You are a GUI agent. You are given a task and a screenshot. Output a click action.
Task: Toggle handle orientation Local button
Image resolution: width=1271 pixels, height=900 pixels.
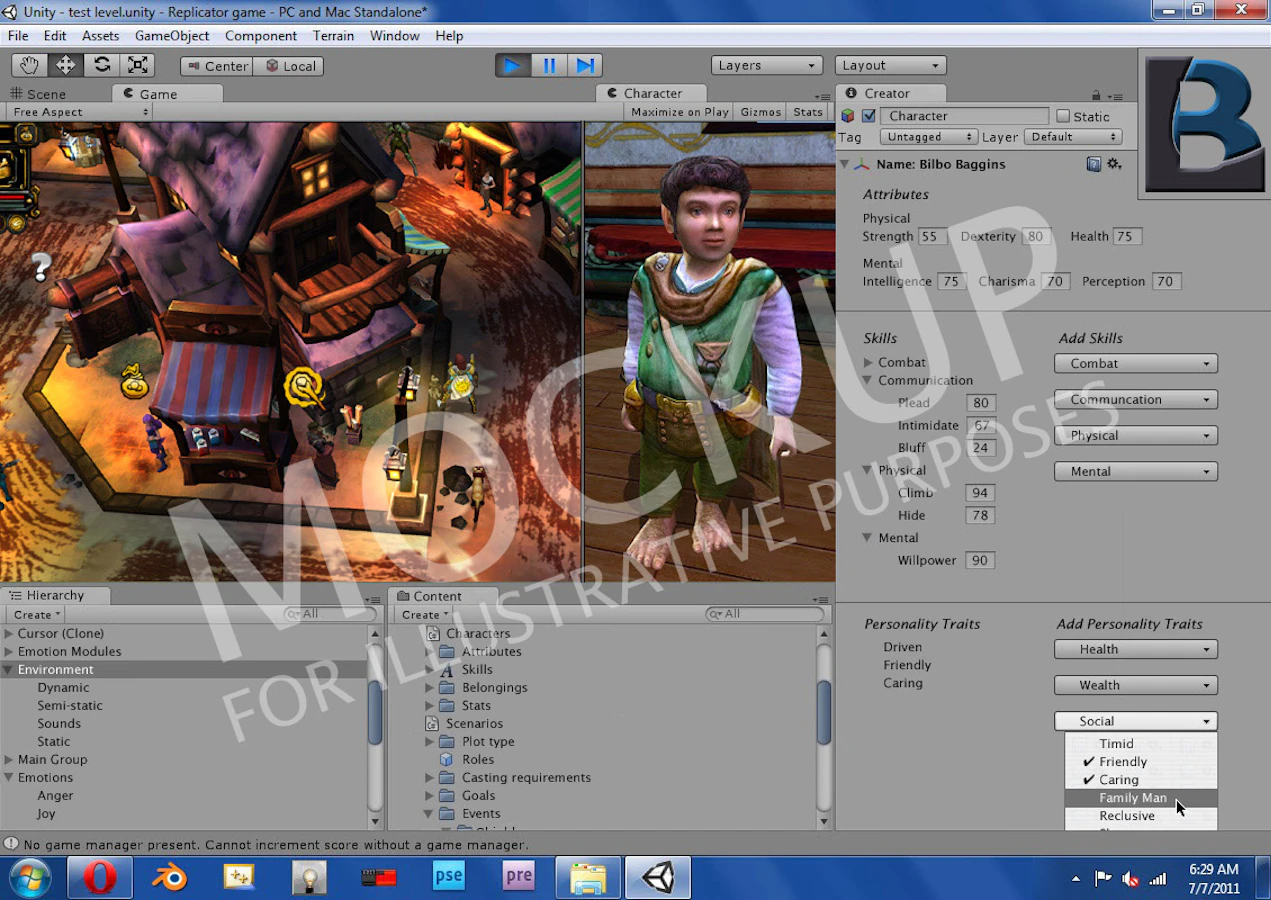pyautogui.click(x=287, y=66)
